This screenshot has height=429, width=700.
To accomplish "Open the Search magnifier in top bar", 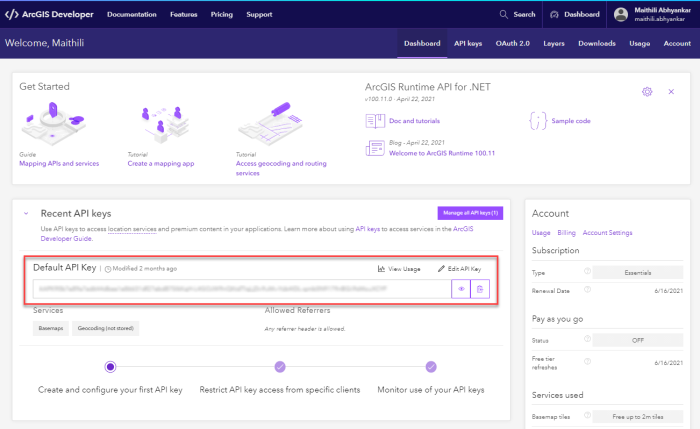I will click(x=505, y=15).
